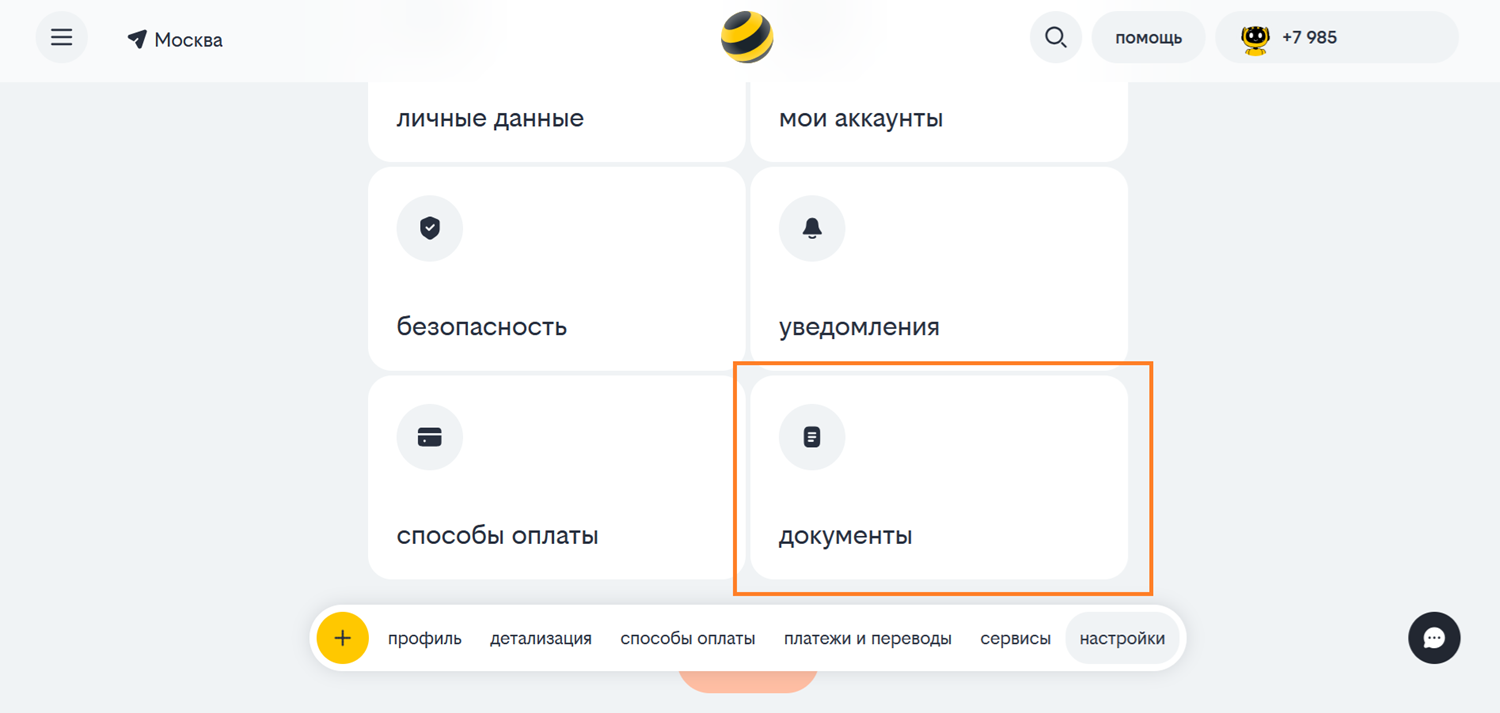
Task: Switch to the настройки tab
Action: [x=1122, y=638]
